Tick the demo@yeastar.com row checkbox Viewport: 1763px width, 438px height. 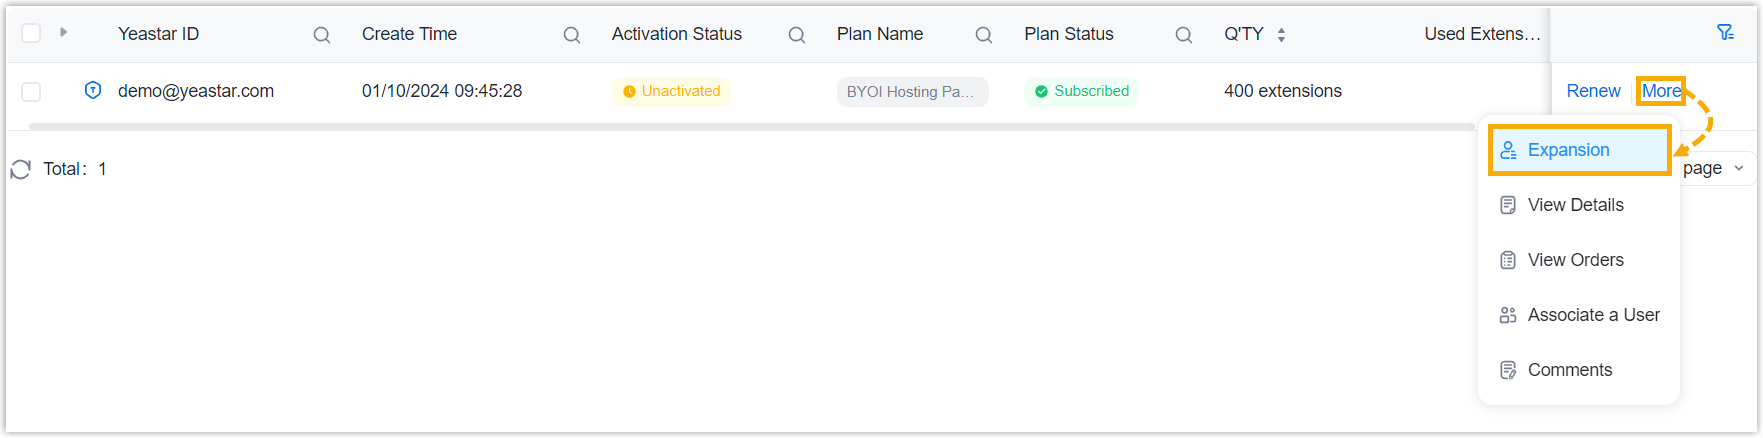pyautogui.click(x=31, y=92)
